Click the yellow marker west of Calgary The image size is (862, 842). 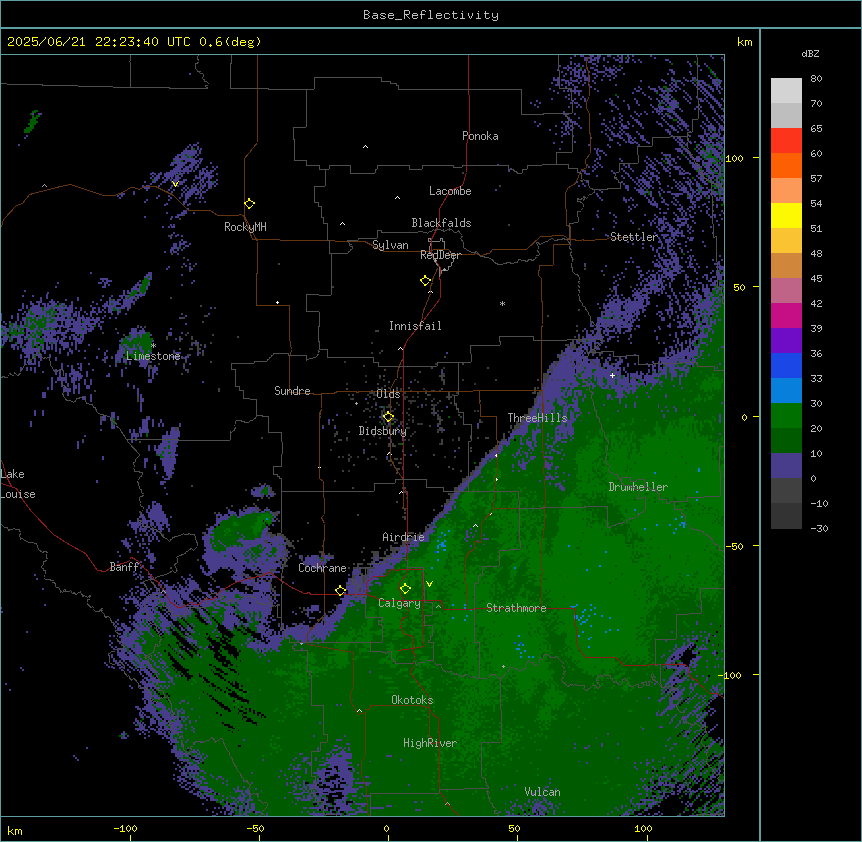340,591
